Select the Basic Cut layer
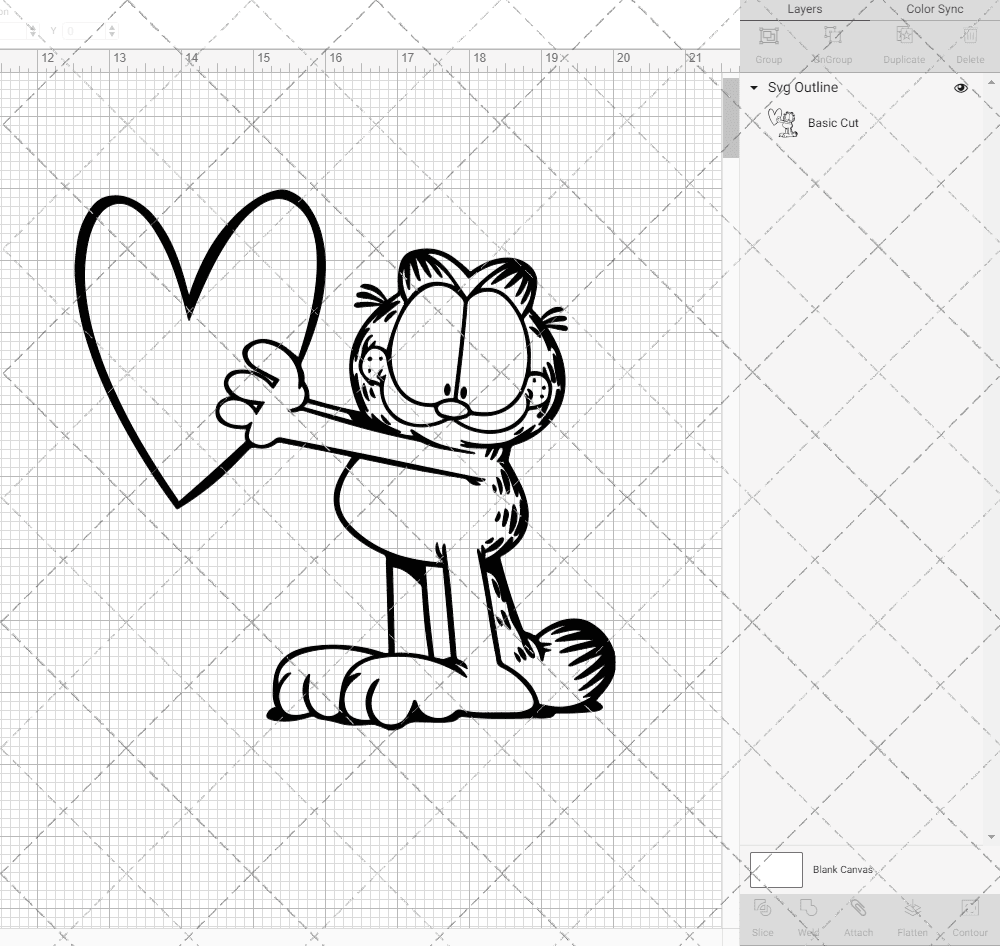The image size is (1000, 946). 833,123
